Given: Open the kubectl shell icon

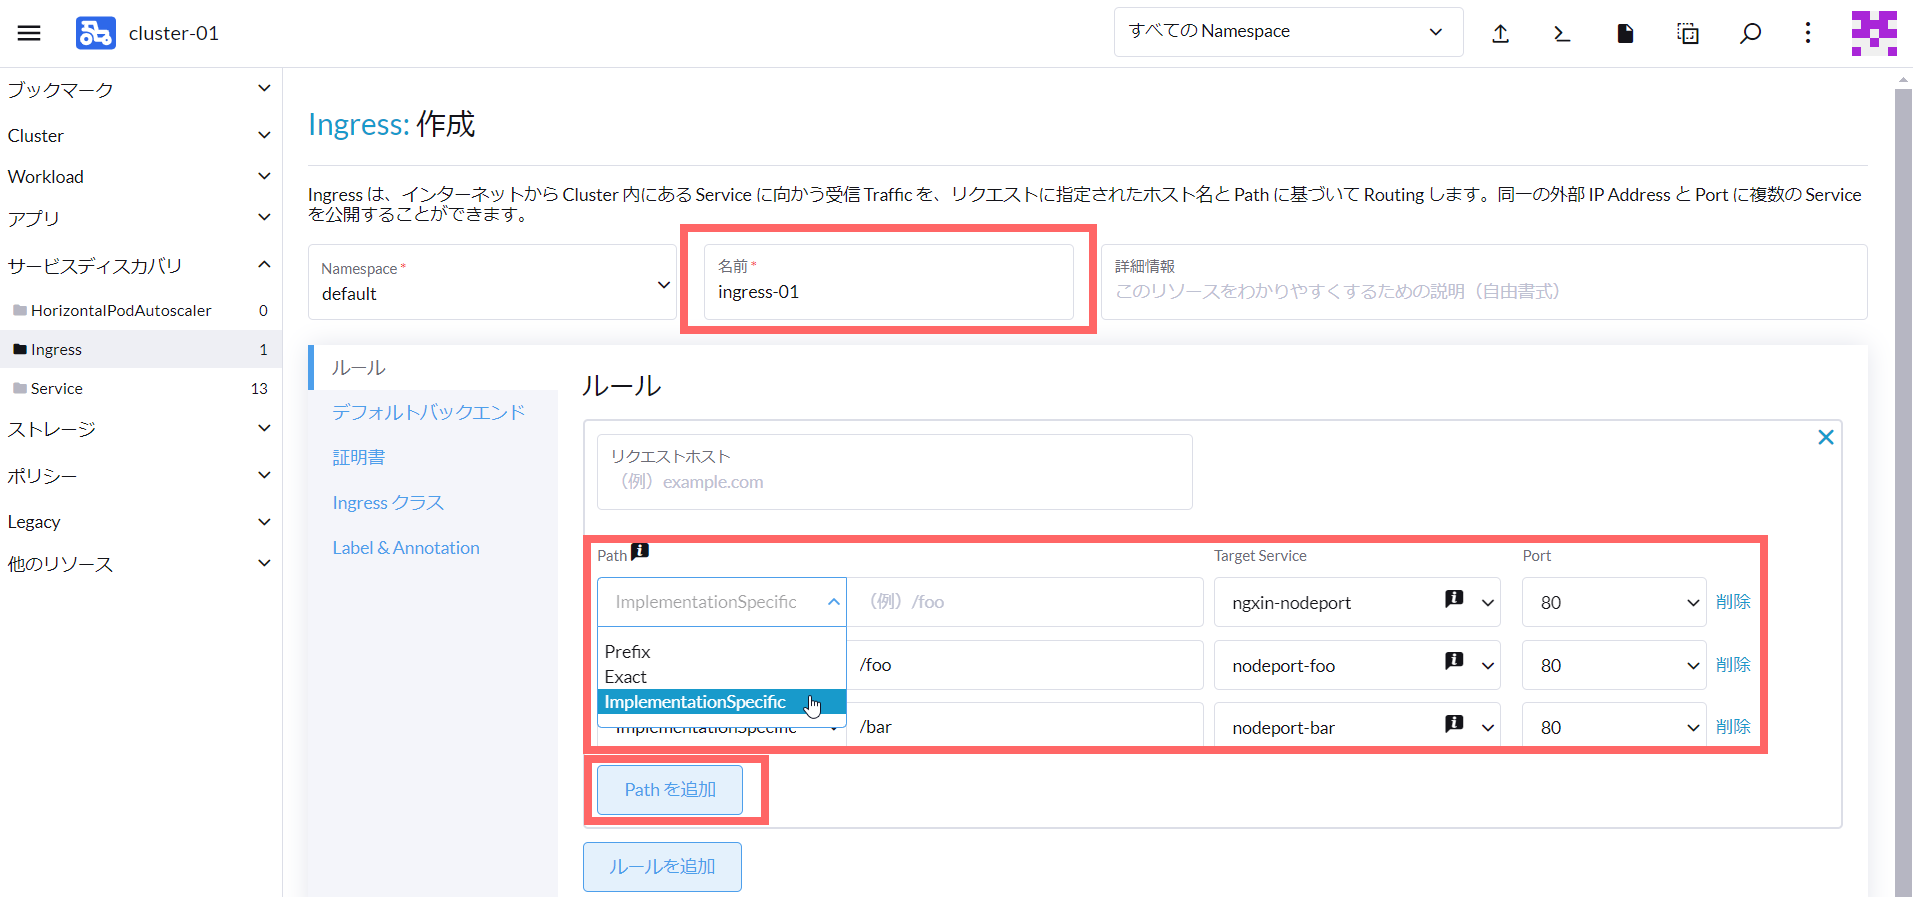Looking at the screenshot, I should 1562,34.
